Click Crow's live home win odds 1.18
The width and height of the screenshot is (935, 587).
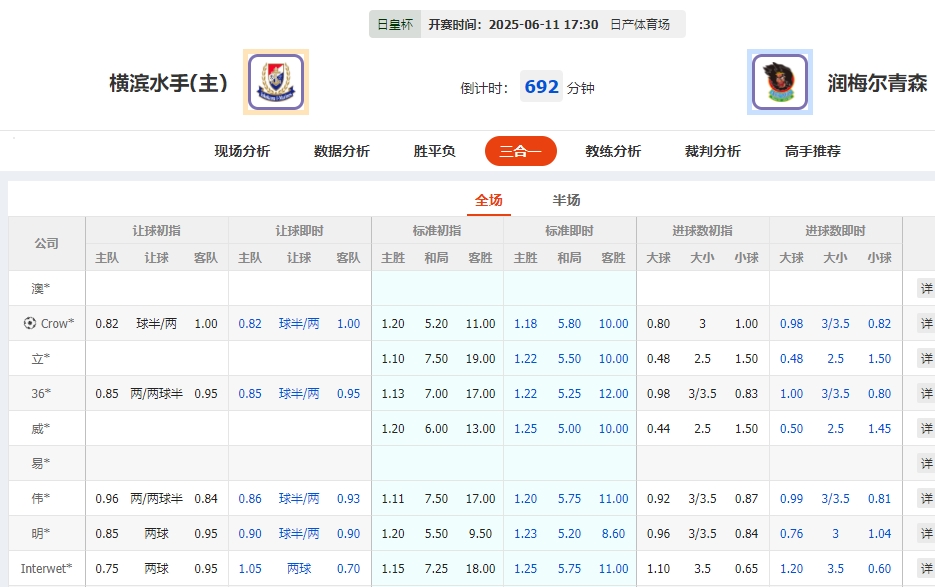526,323
